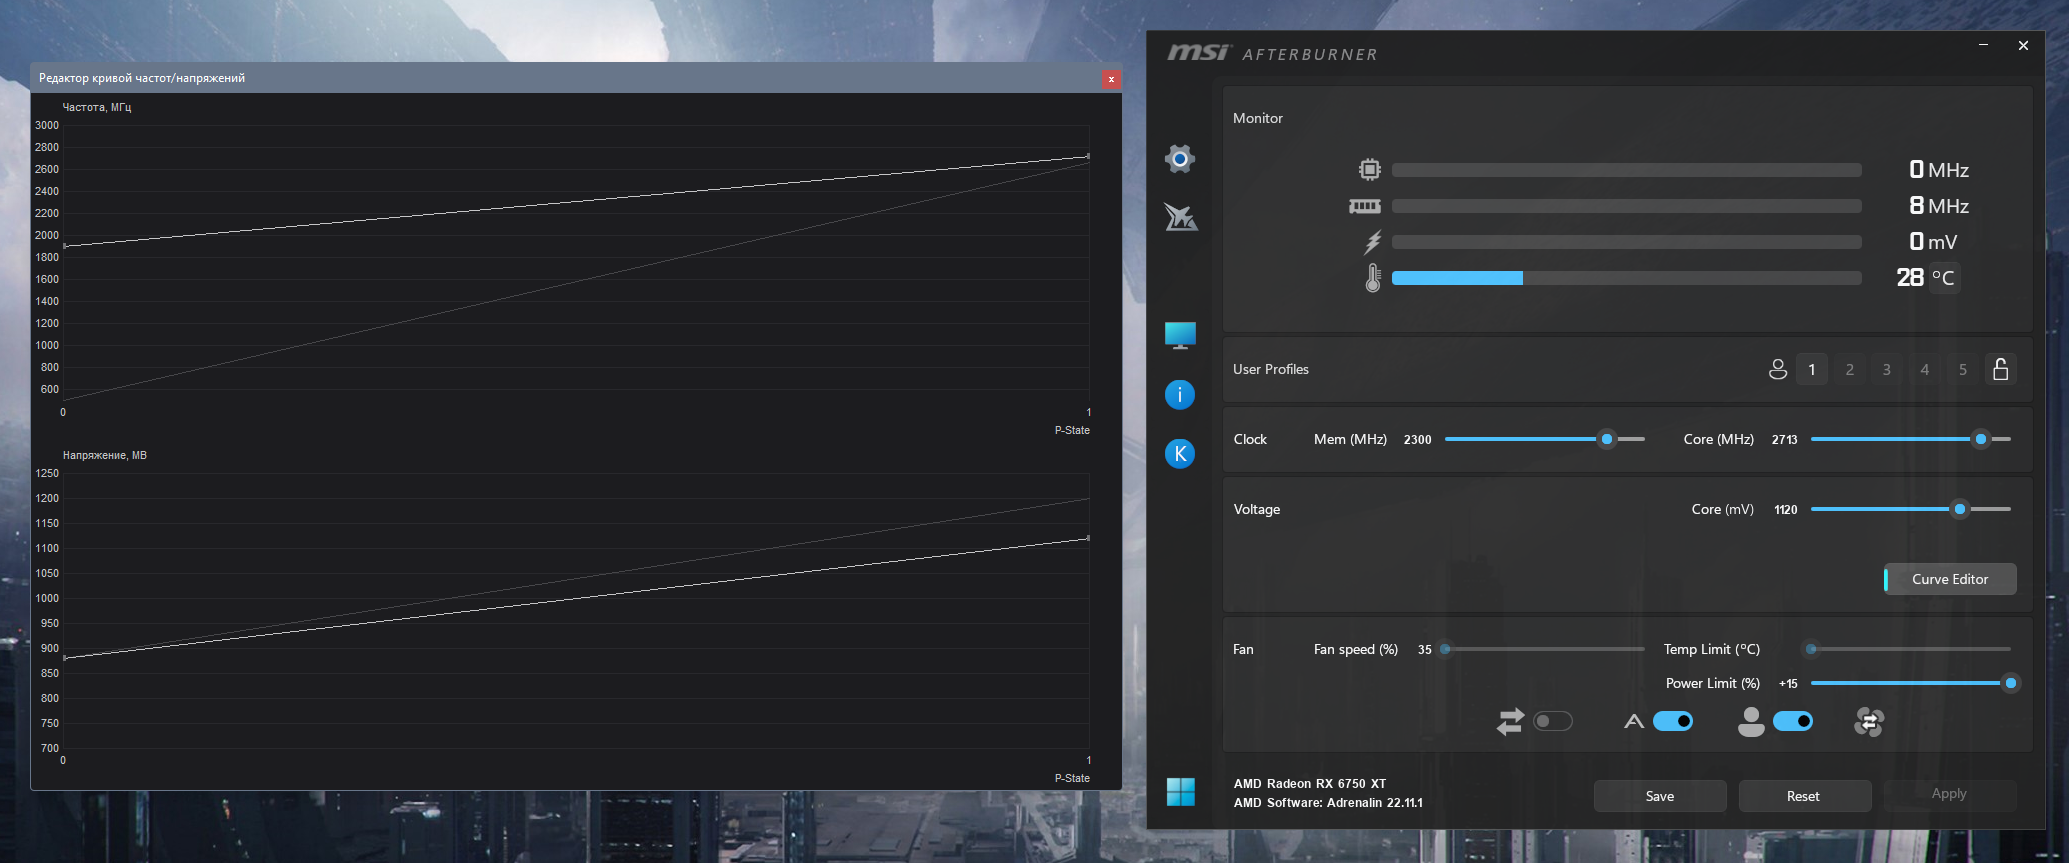Screen dimensions: 2069x863
Task: Turn off the switch next to the 'A' icon
Action: (1673, 721)
